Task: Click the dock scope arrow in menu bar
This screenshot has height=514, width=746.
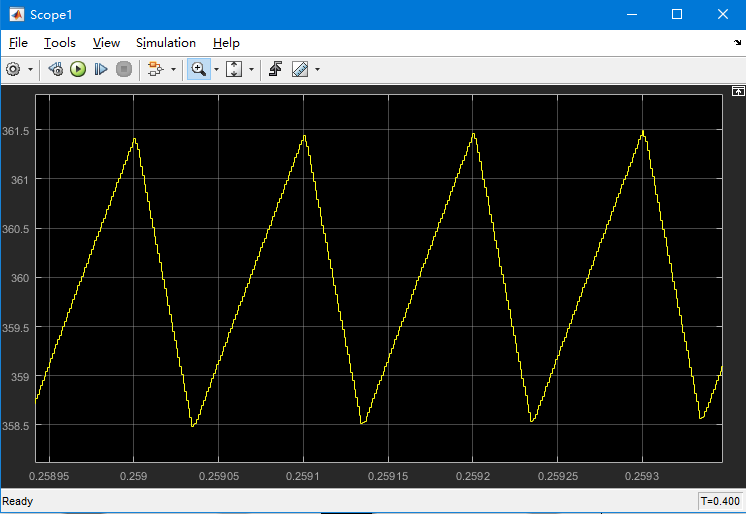Action: (x=737, y=43)
